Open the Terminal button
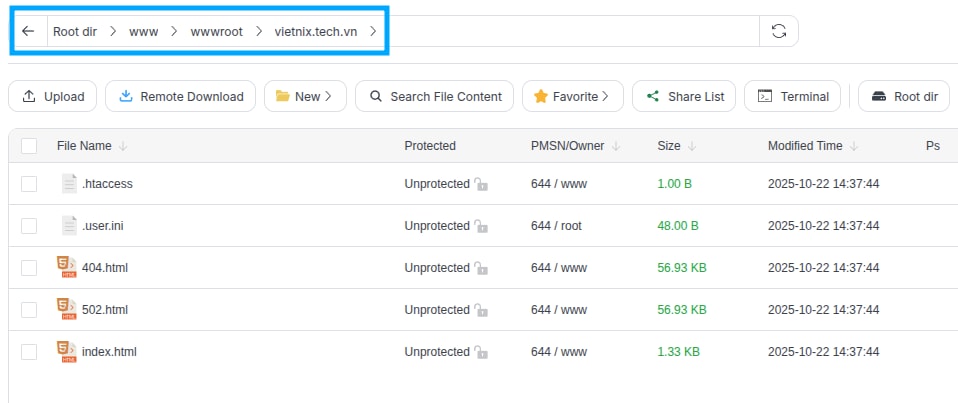This screenshot has height=403, width=958. click(793, 96)
